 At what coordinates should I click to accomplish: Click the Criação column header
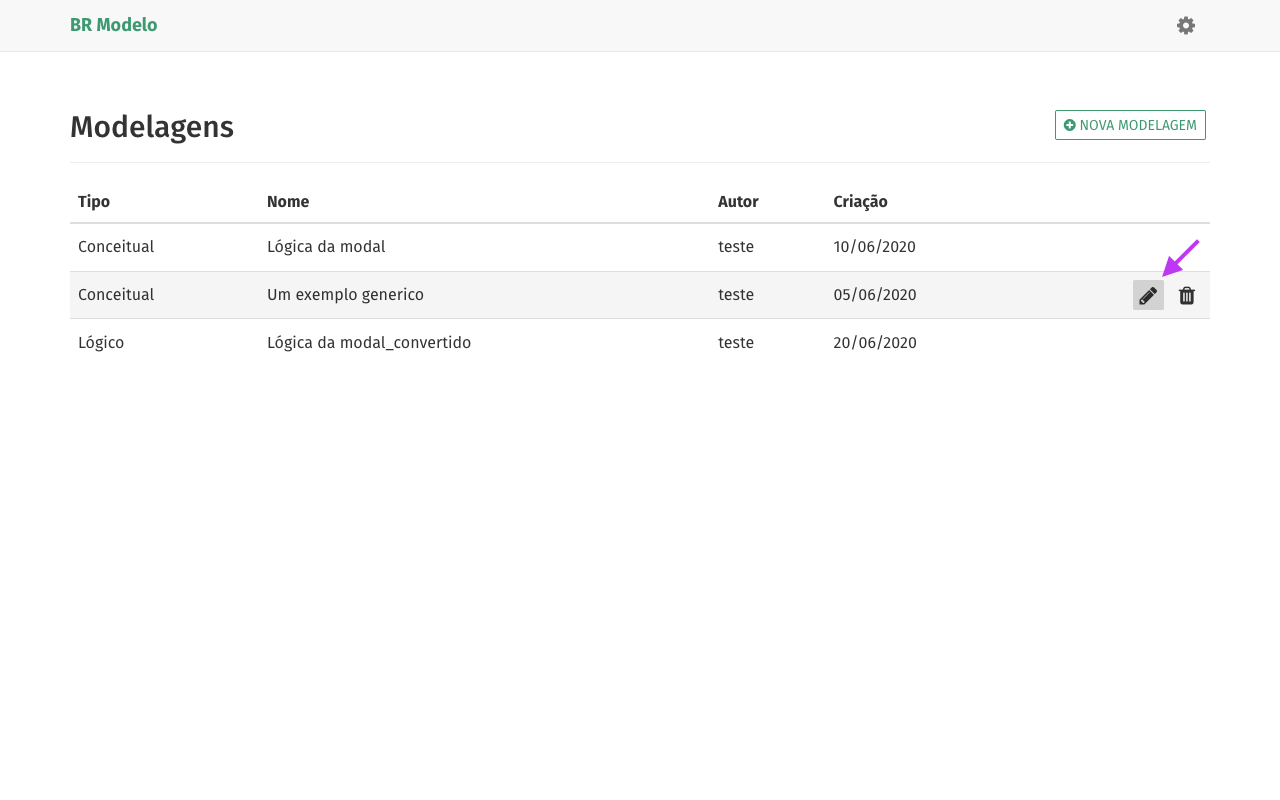861,201
